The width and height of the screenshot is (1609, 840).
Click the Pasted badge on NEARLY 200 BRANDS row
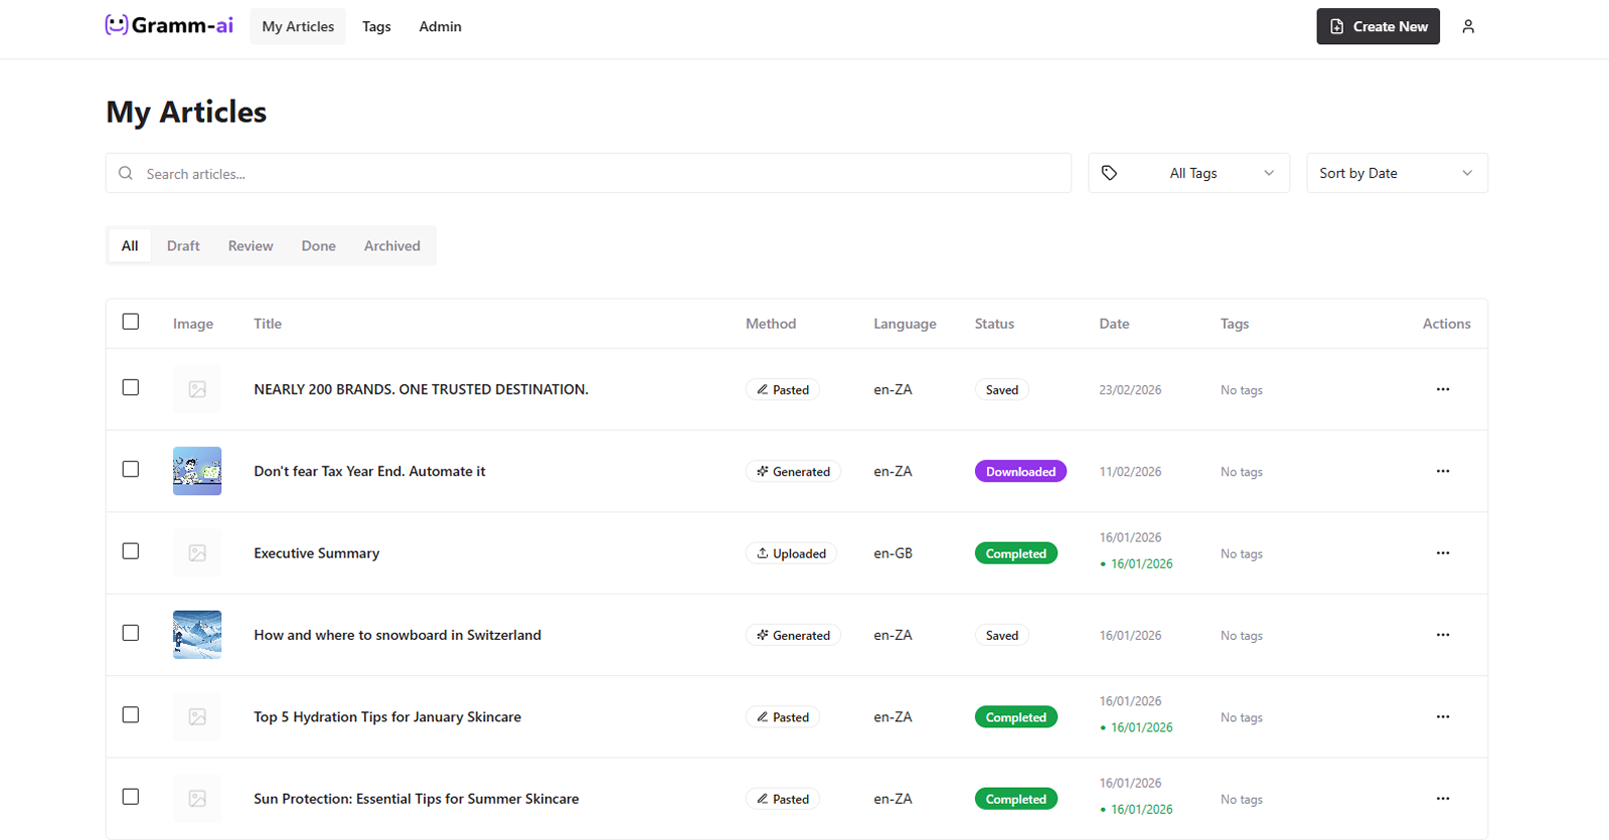[782, 390]
